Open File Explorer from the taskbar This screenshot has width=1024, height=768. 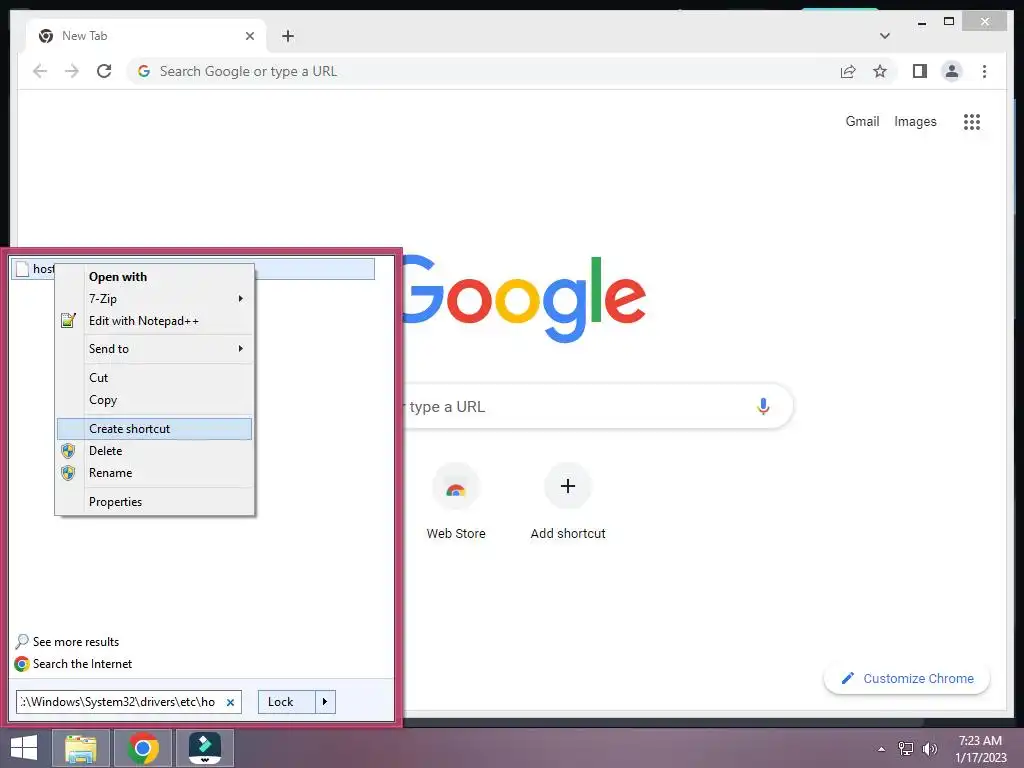tap(81, 748)
